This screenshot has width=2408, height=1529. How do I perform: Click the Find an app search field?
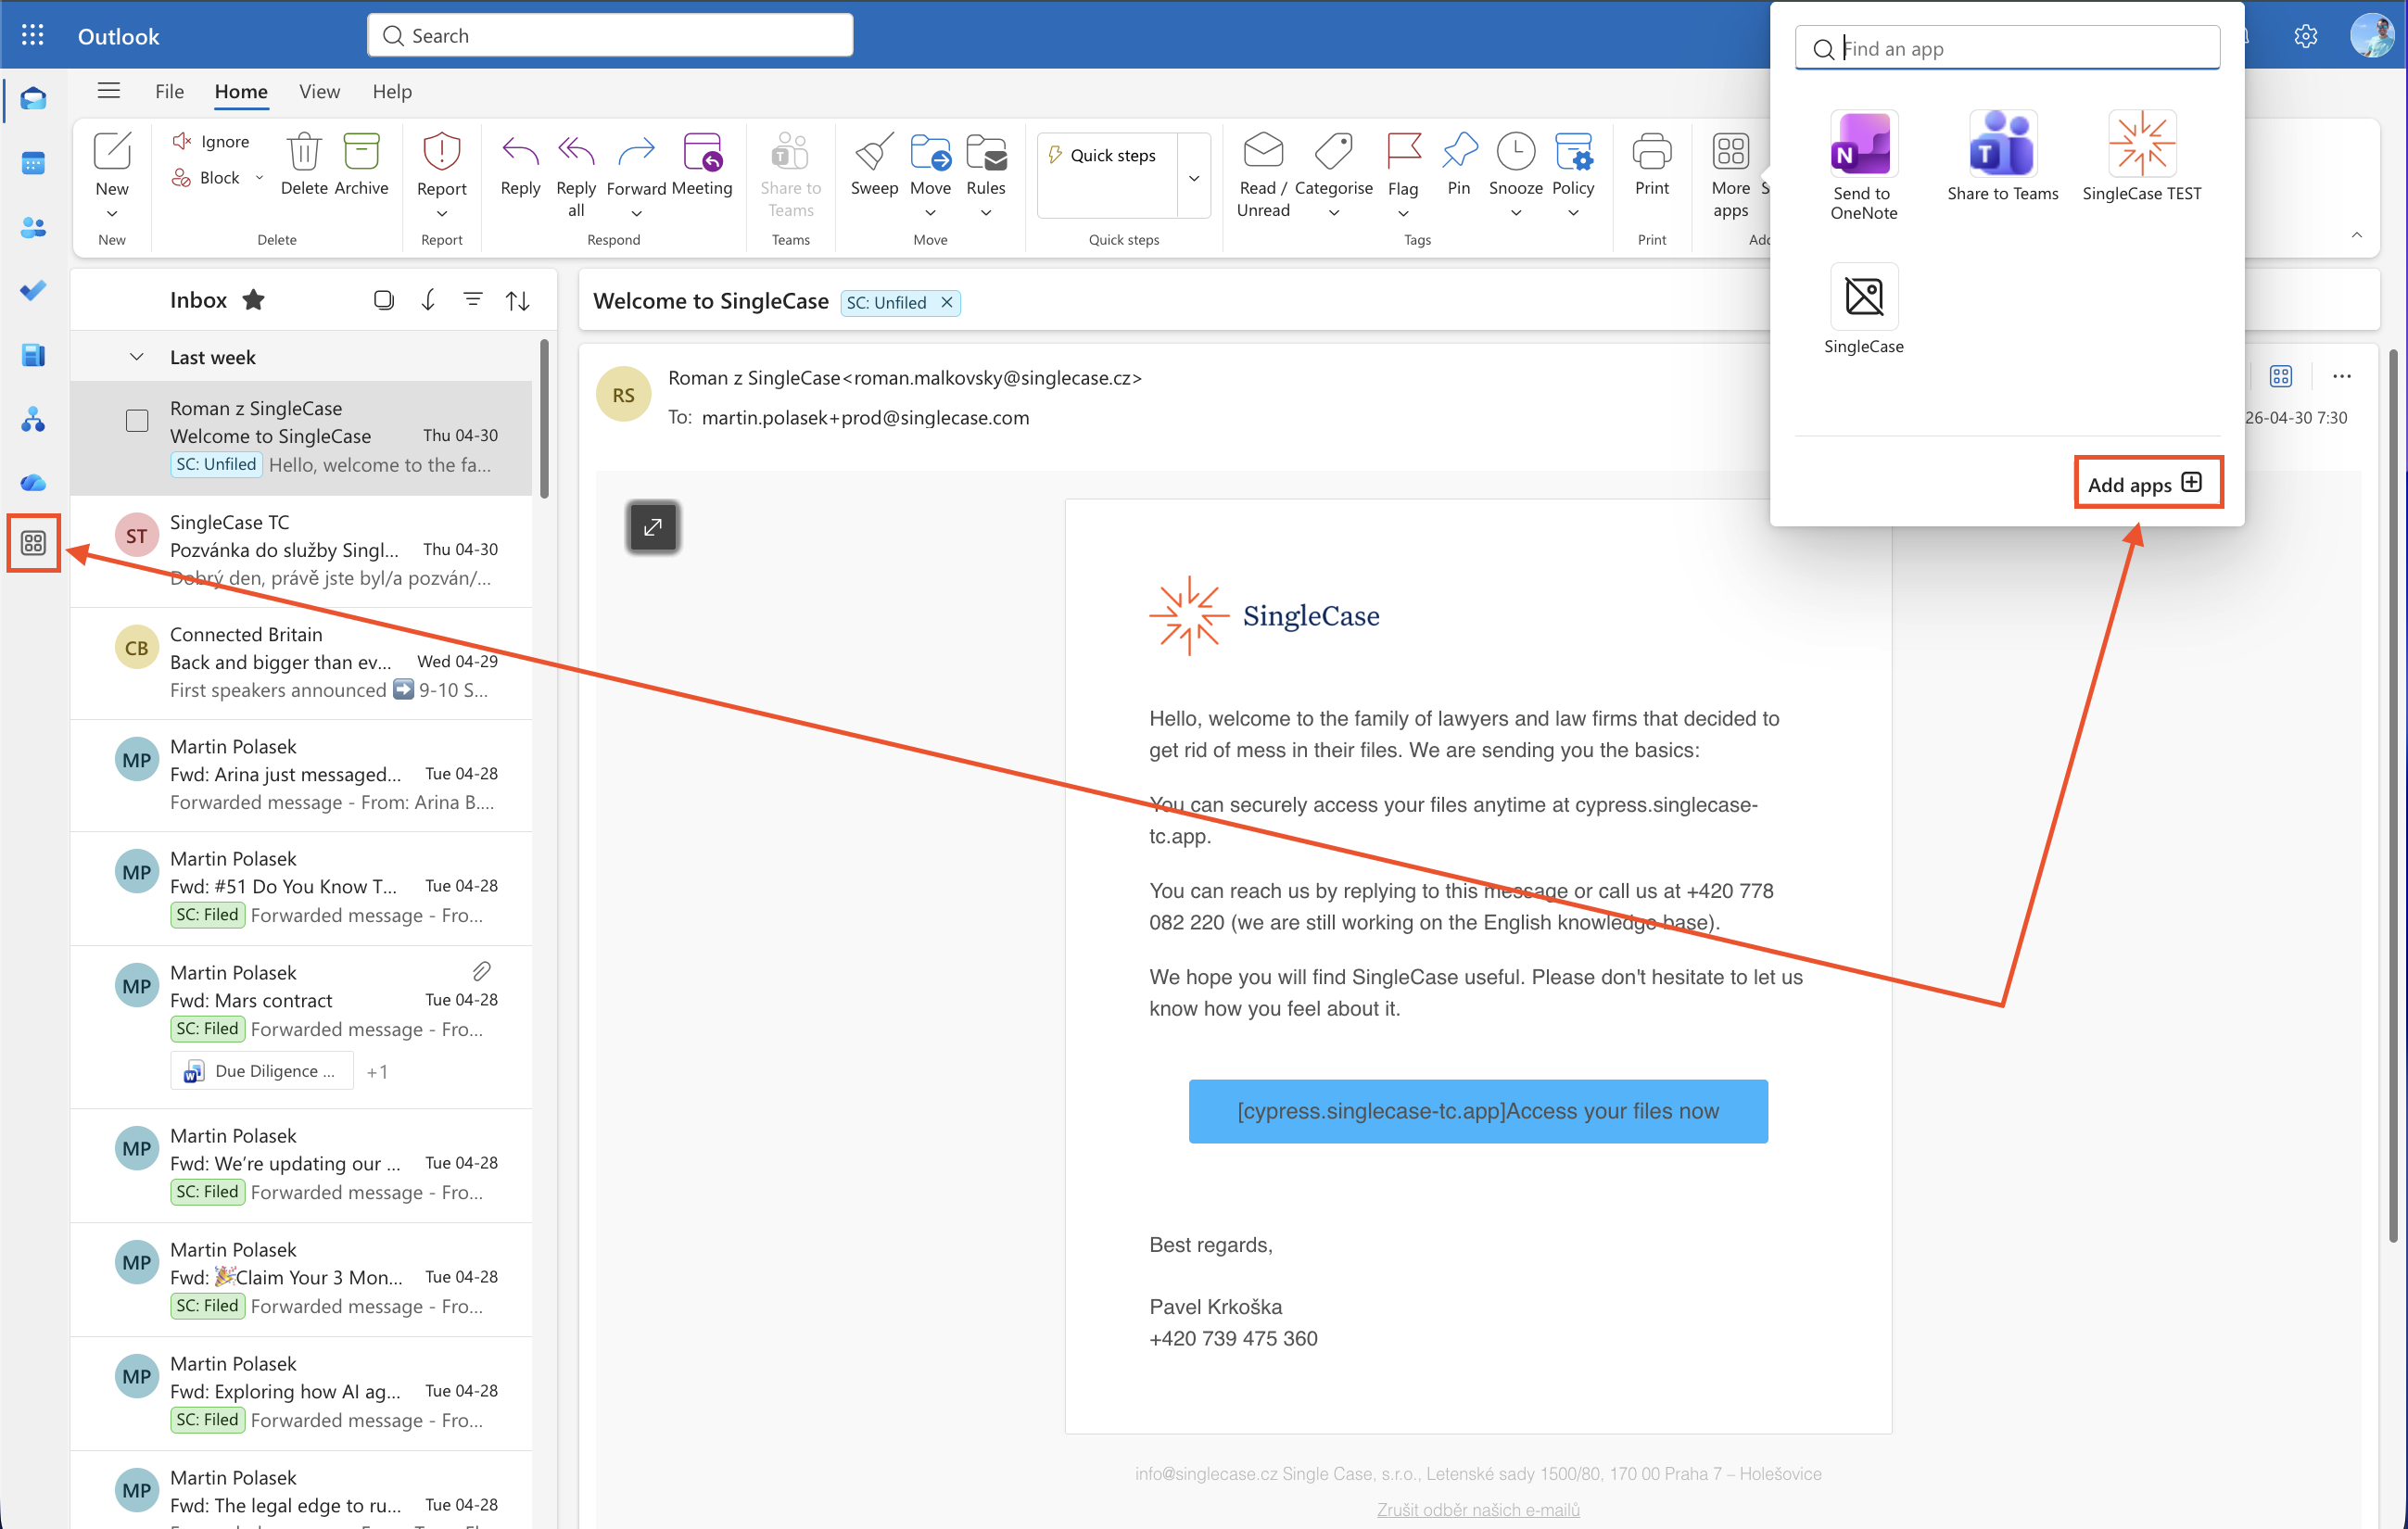click(x=2007, y=48)
